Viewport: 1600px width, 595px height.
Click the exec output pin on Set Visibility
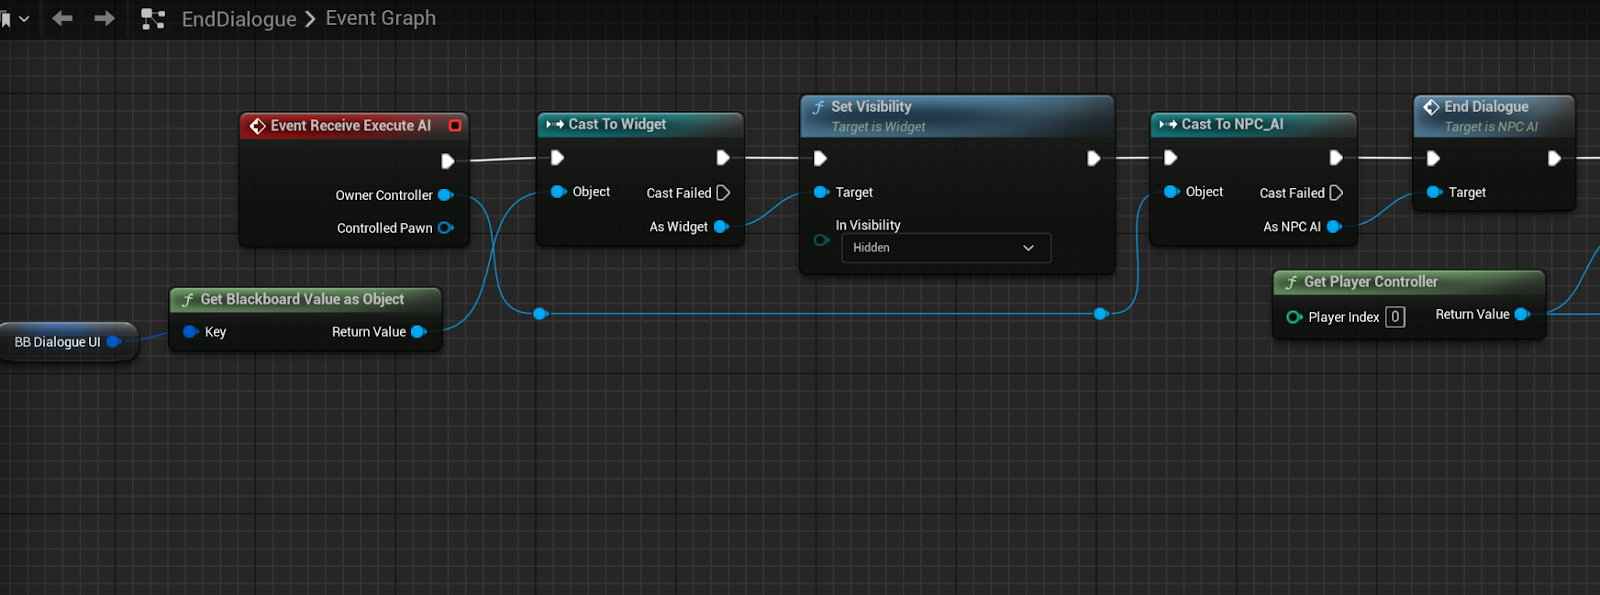coord(1094,158)
